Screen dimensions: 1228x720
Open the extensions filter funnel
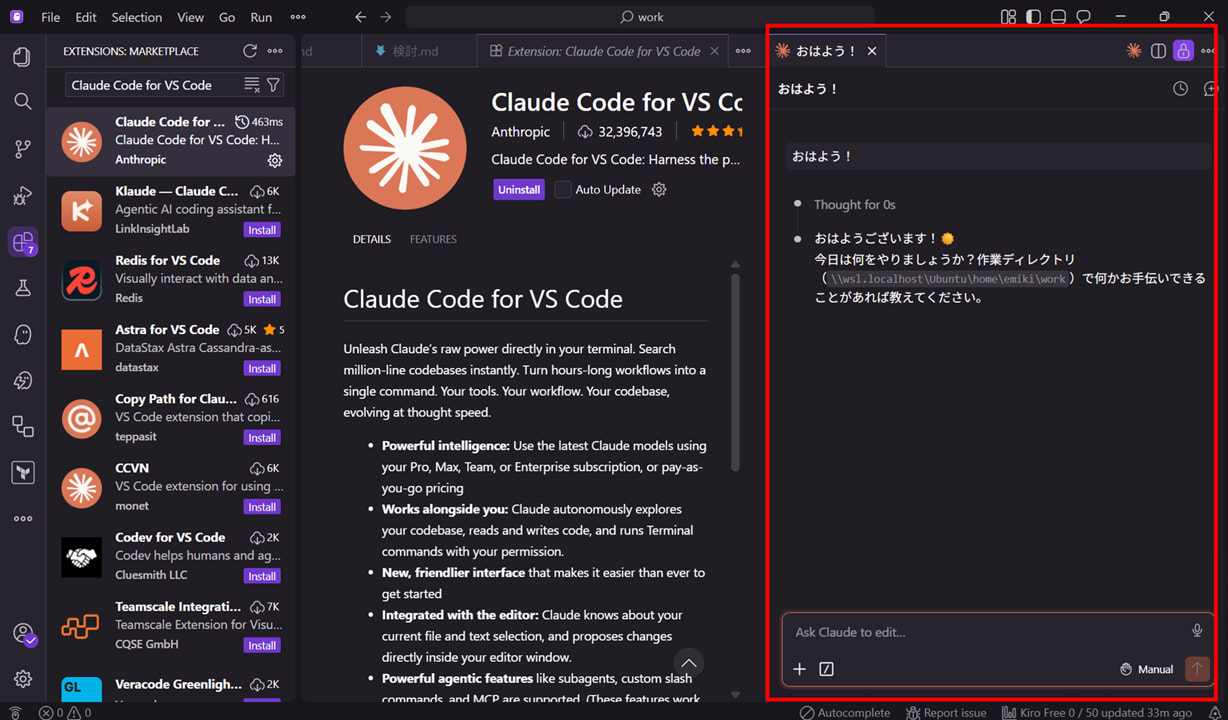pos(273,85)
